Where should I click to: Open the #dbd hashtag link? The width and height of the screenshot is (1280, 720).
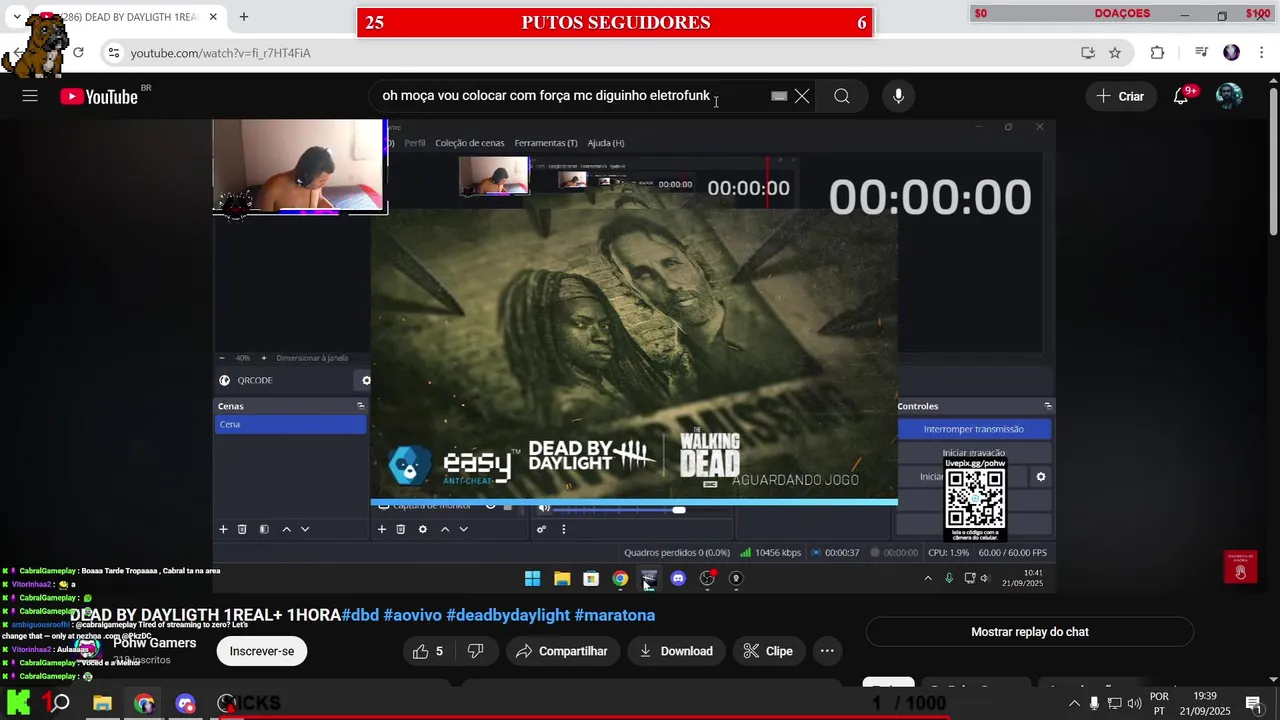(x=360, y=615)
